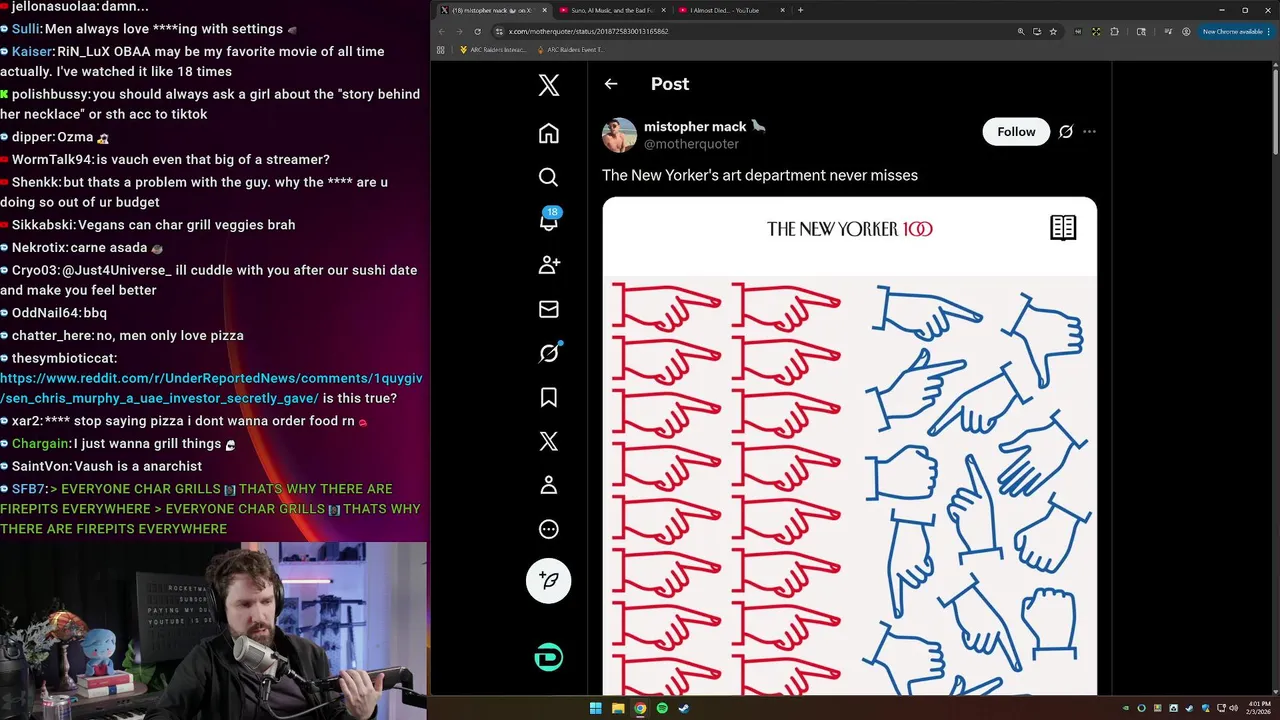Open Chrome from the taskbar
Screen dimensions: 1280x720
click(x=640, y=708)
